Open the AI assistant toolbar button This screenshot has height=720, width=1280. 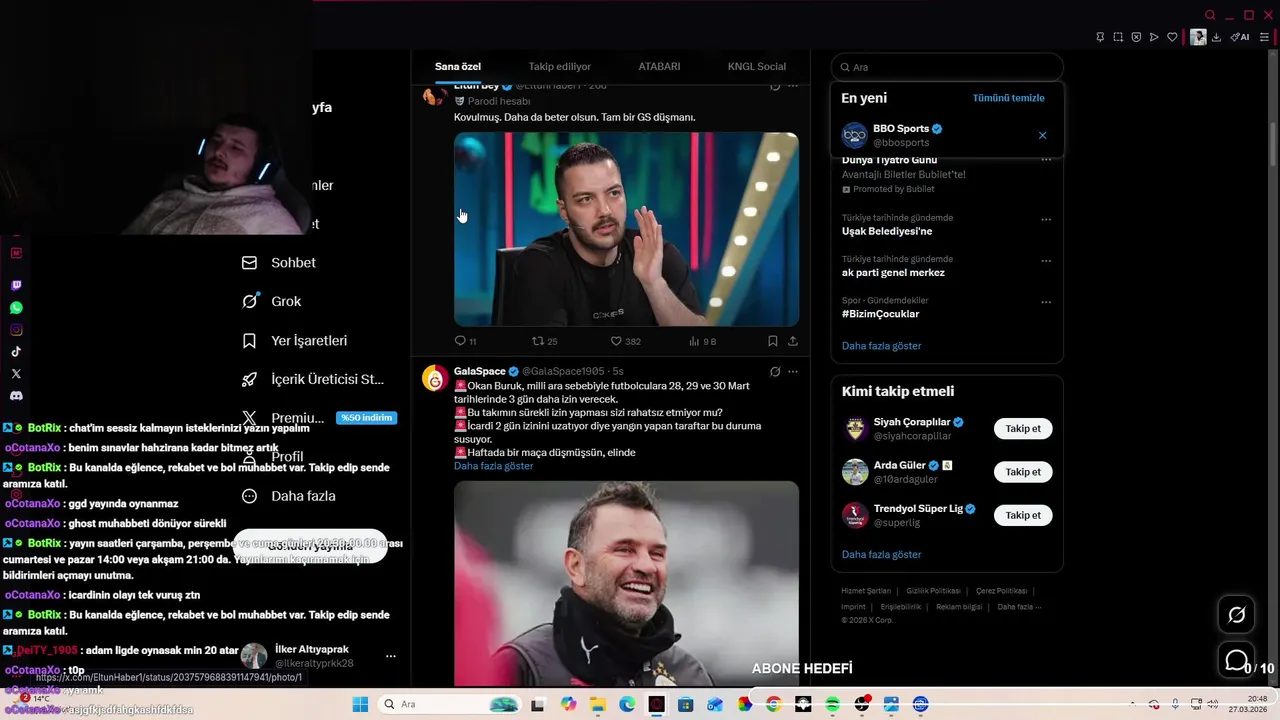pyautogui.click(x=1240, y=37)
